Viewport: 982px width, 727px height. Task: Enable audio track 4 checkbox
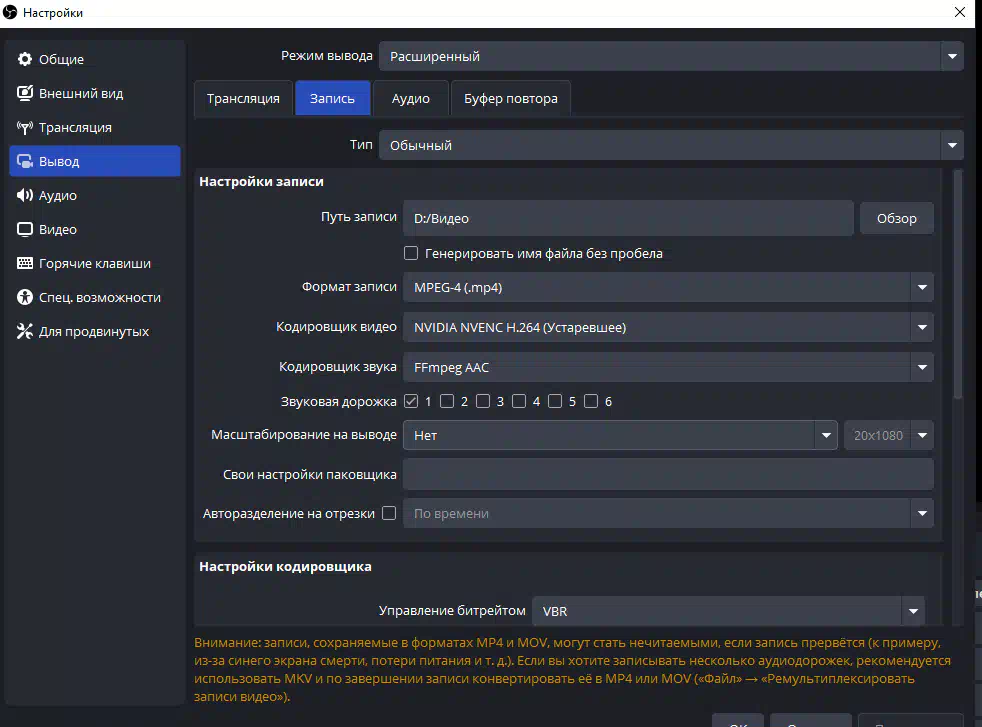tap(519, 401)
